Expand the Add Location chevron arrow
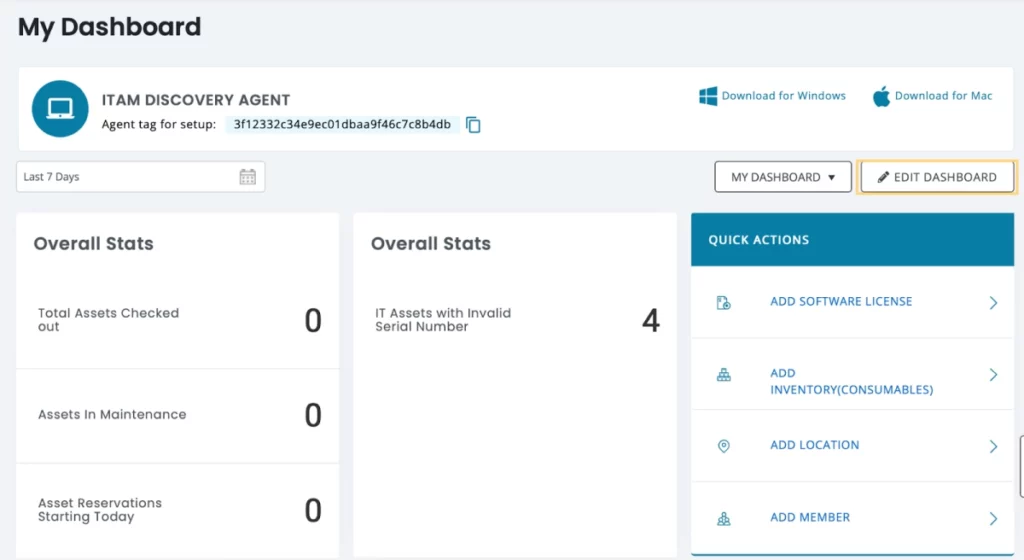1024x560 pixels. point(993,446)
